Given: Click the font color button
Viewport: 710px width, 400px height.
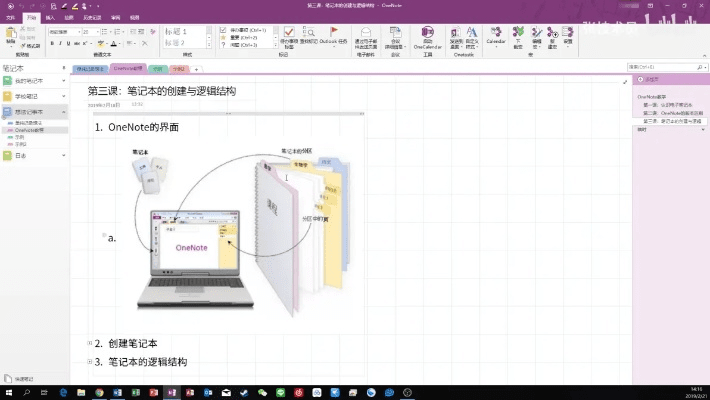Looking at the screenshot, I should 113,43.
